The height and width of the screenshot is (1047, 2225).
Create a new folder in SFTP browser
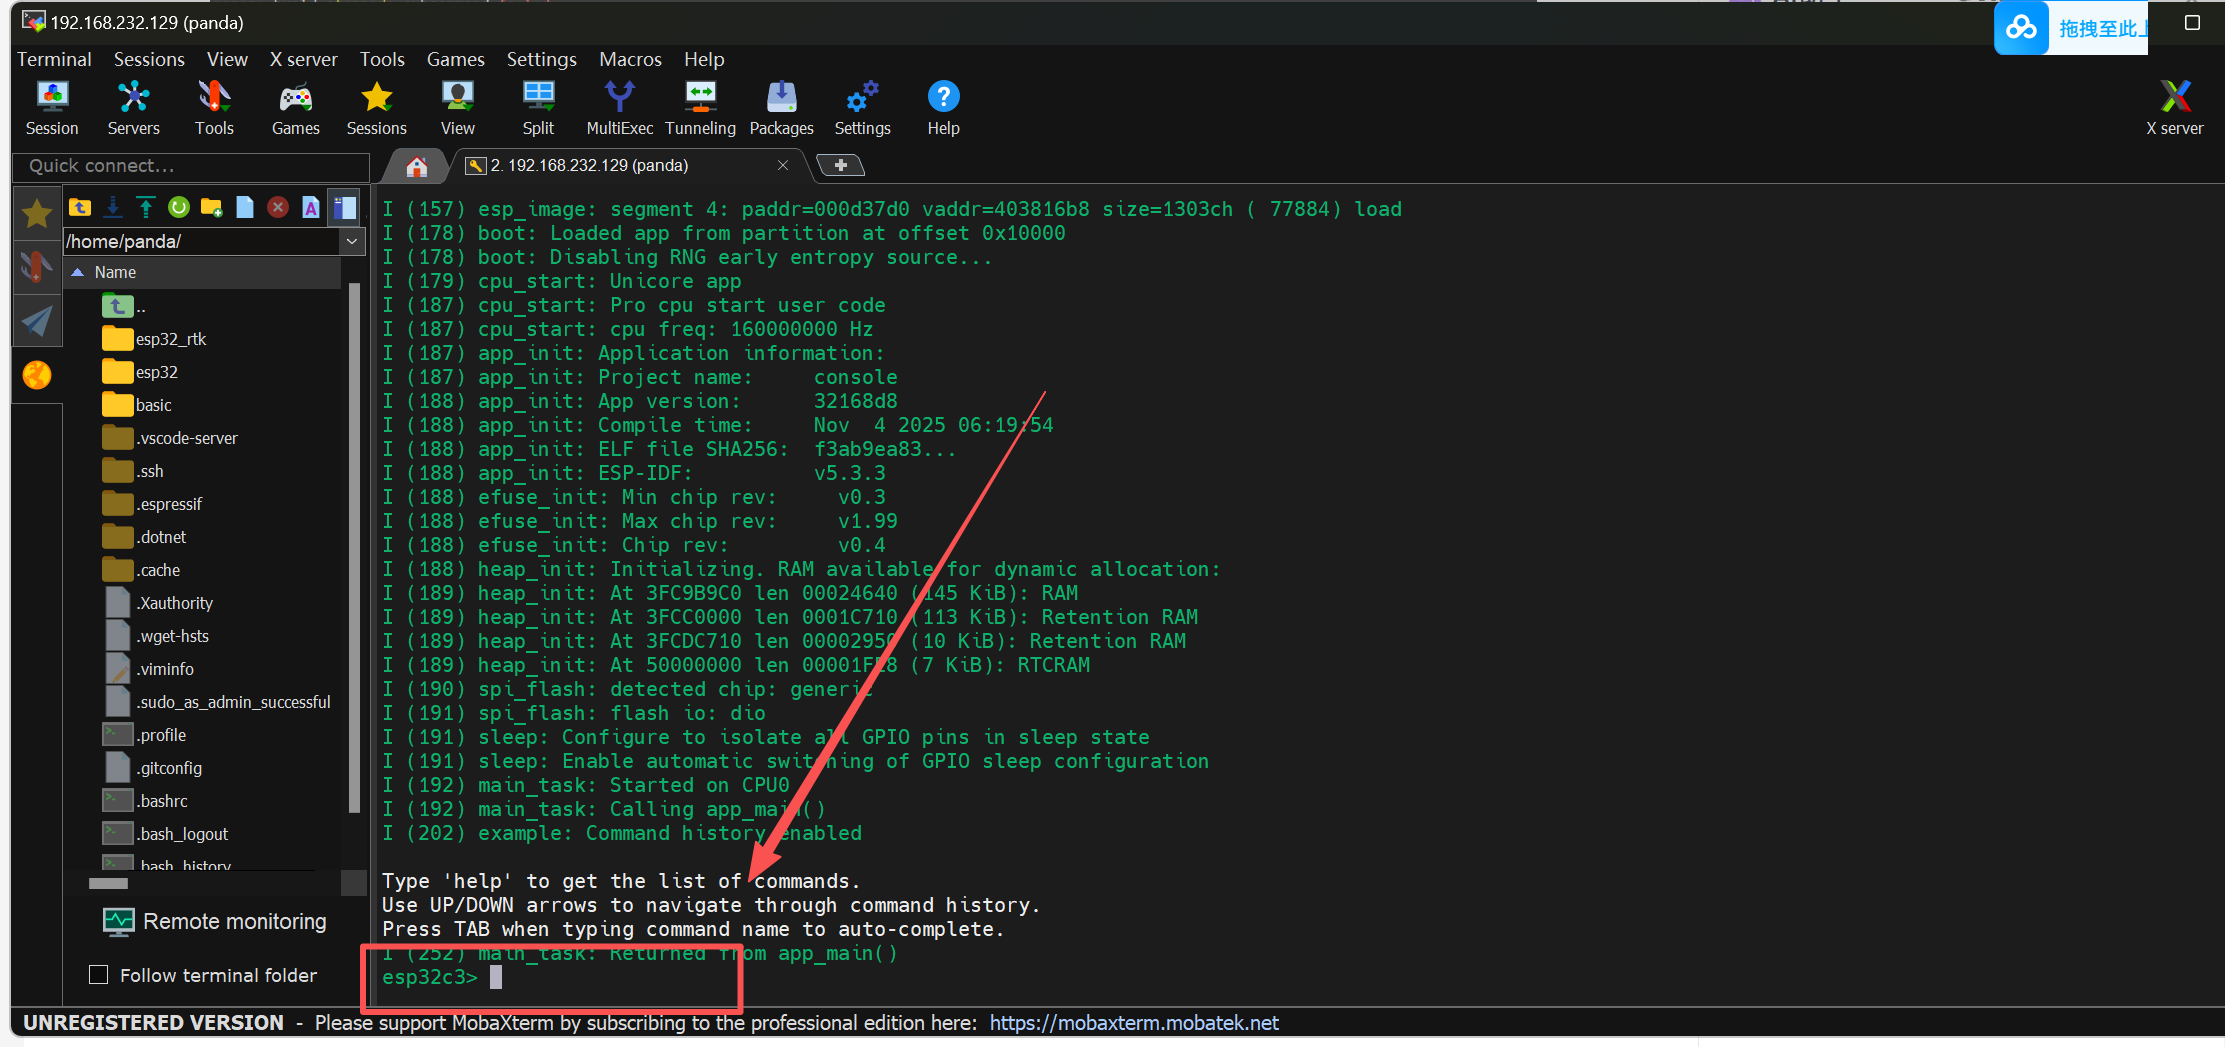212,207
